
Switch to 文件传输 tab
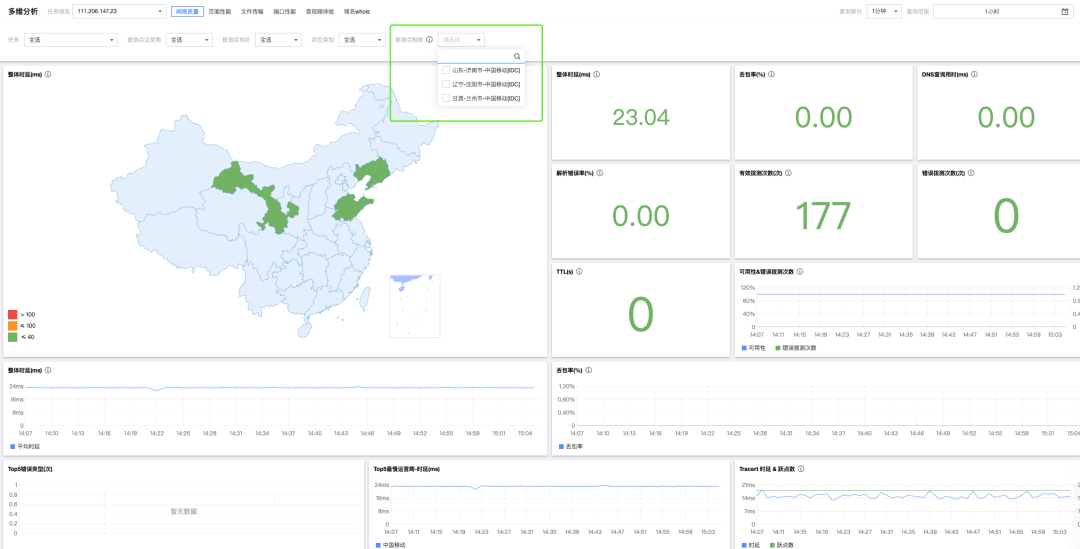click(x=252, y=12)
